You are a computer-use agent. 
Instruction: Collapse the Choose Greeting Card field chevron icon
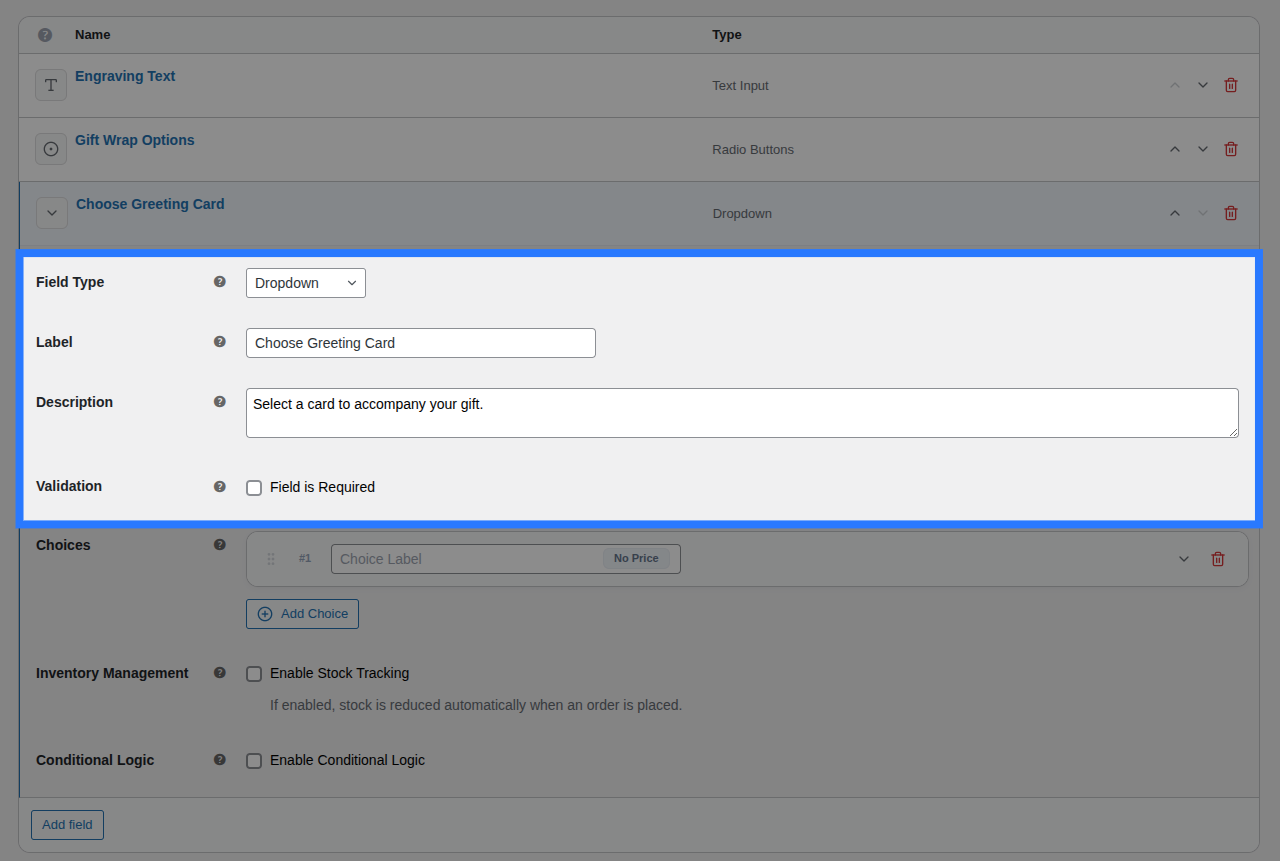click(x=52, y=213)
